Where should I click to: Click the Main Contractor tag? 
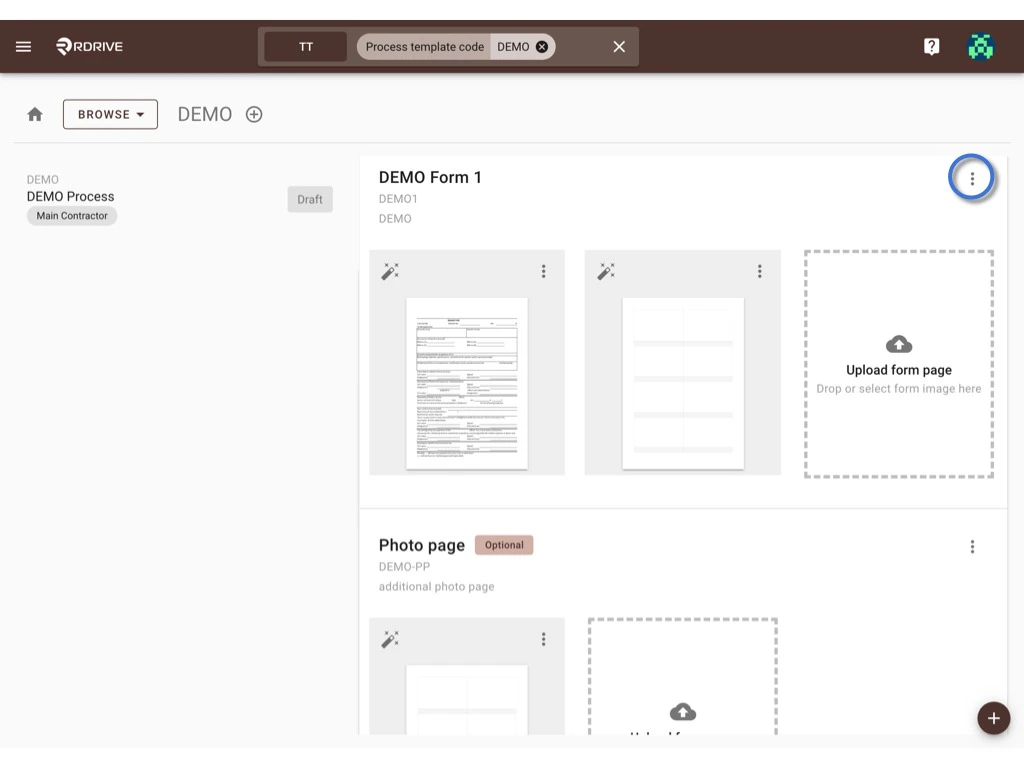tap(71, 215)
